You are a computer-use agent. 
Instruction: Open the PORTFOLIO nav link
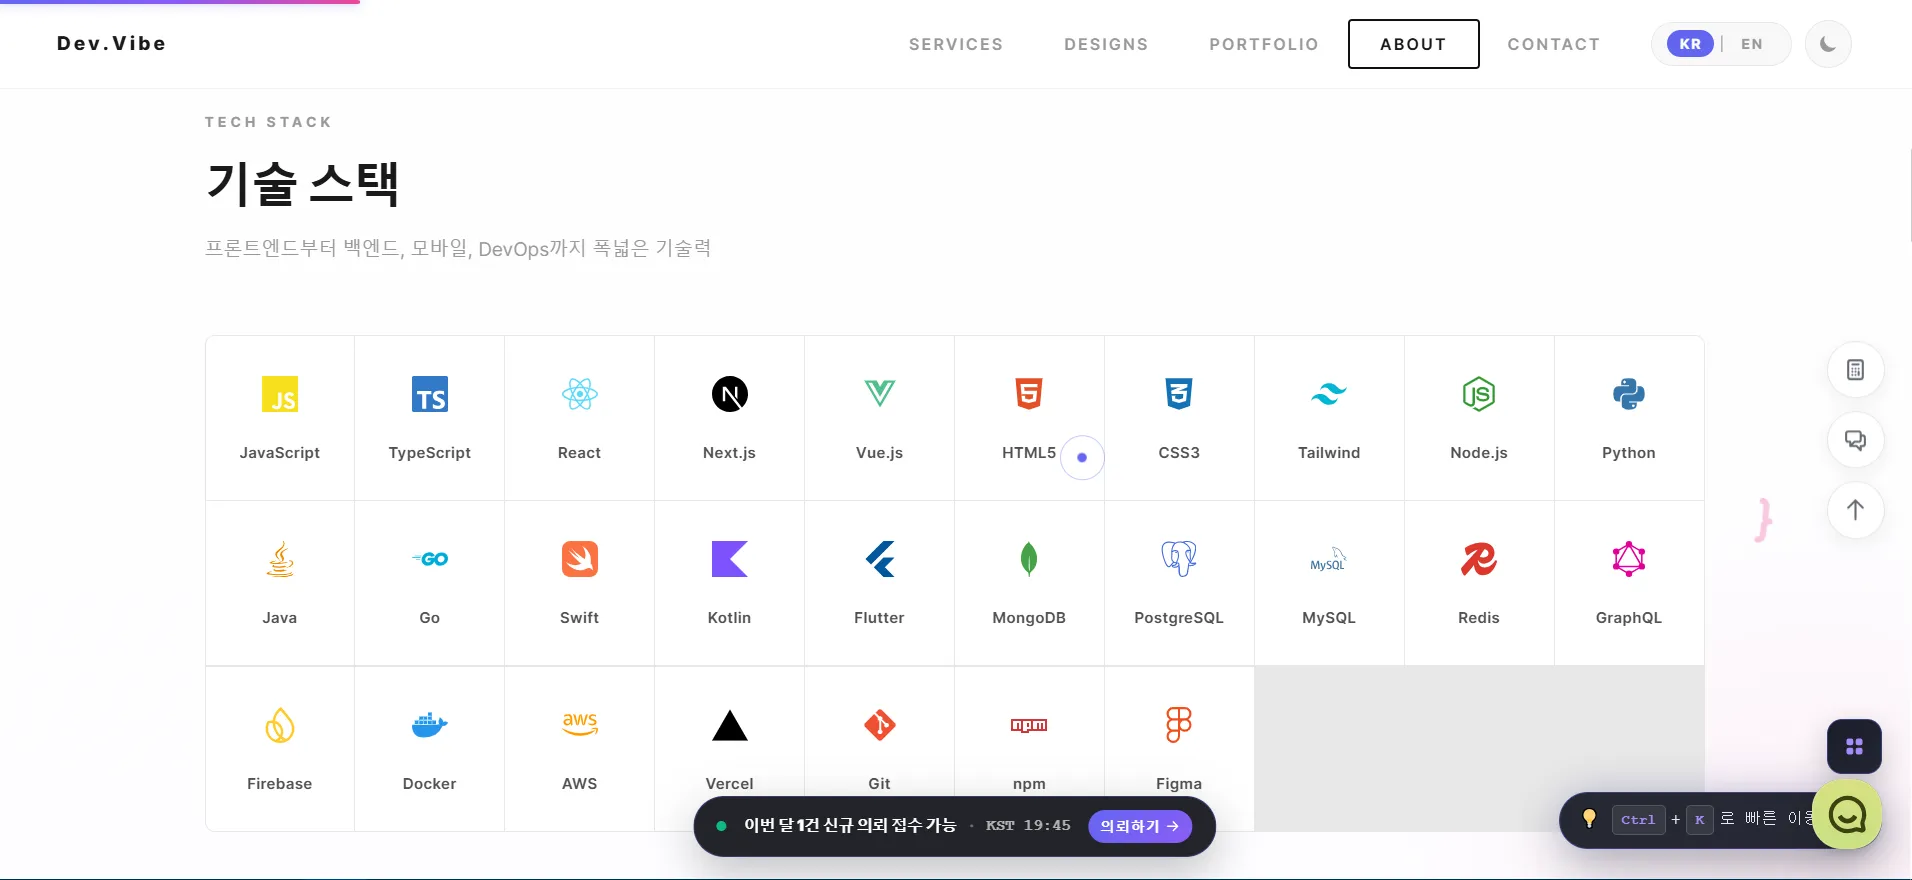coord(1264,44)
